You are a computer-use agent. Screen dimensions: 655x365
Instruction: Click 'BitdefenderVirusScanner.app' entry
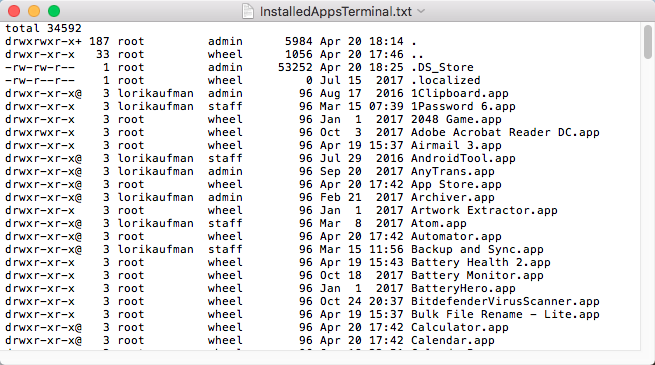click(505, 301)
